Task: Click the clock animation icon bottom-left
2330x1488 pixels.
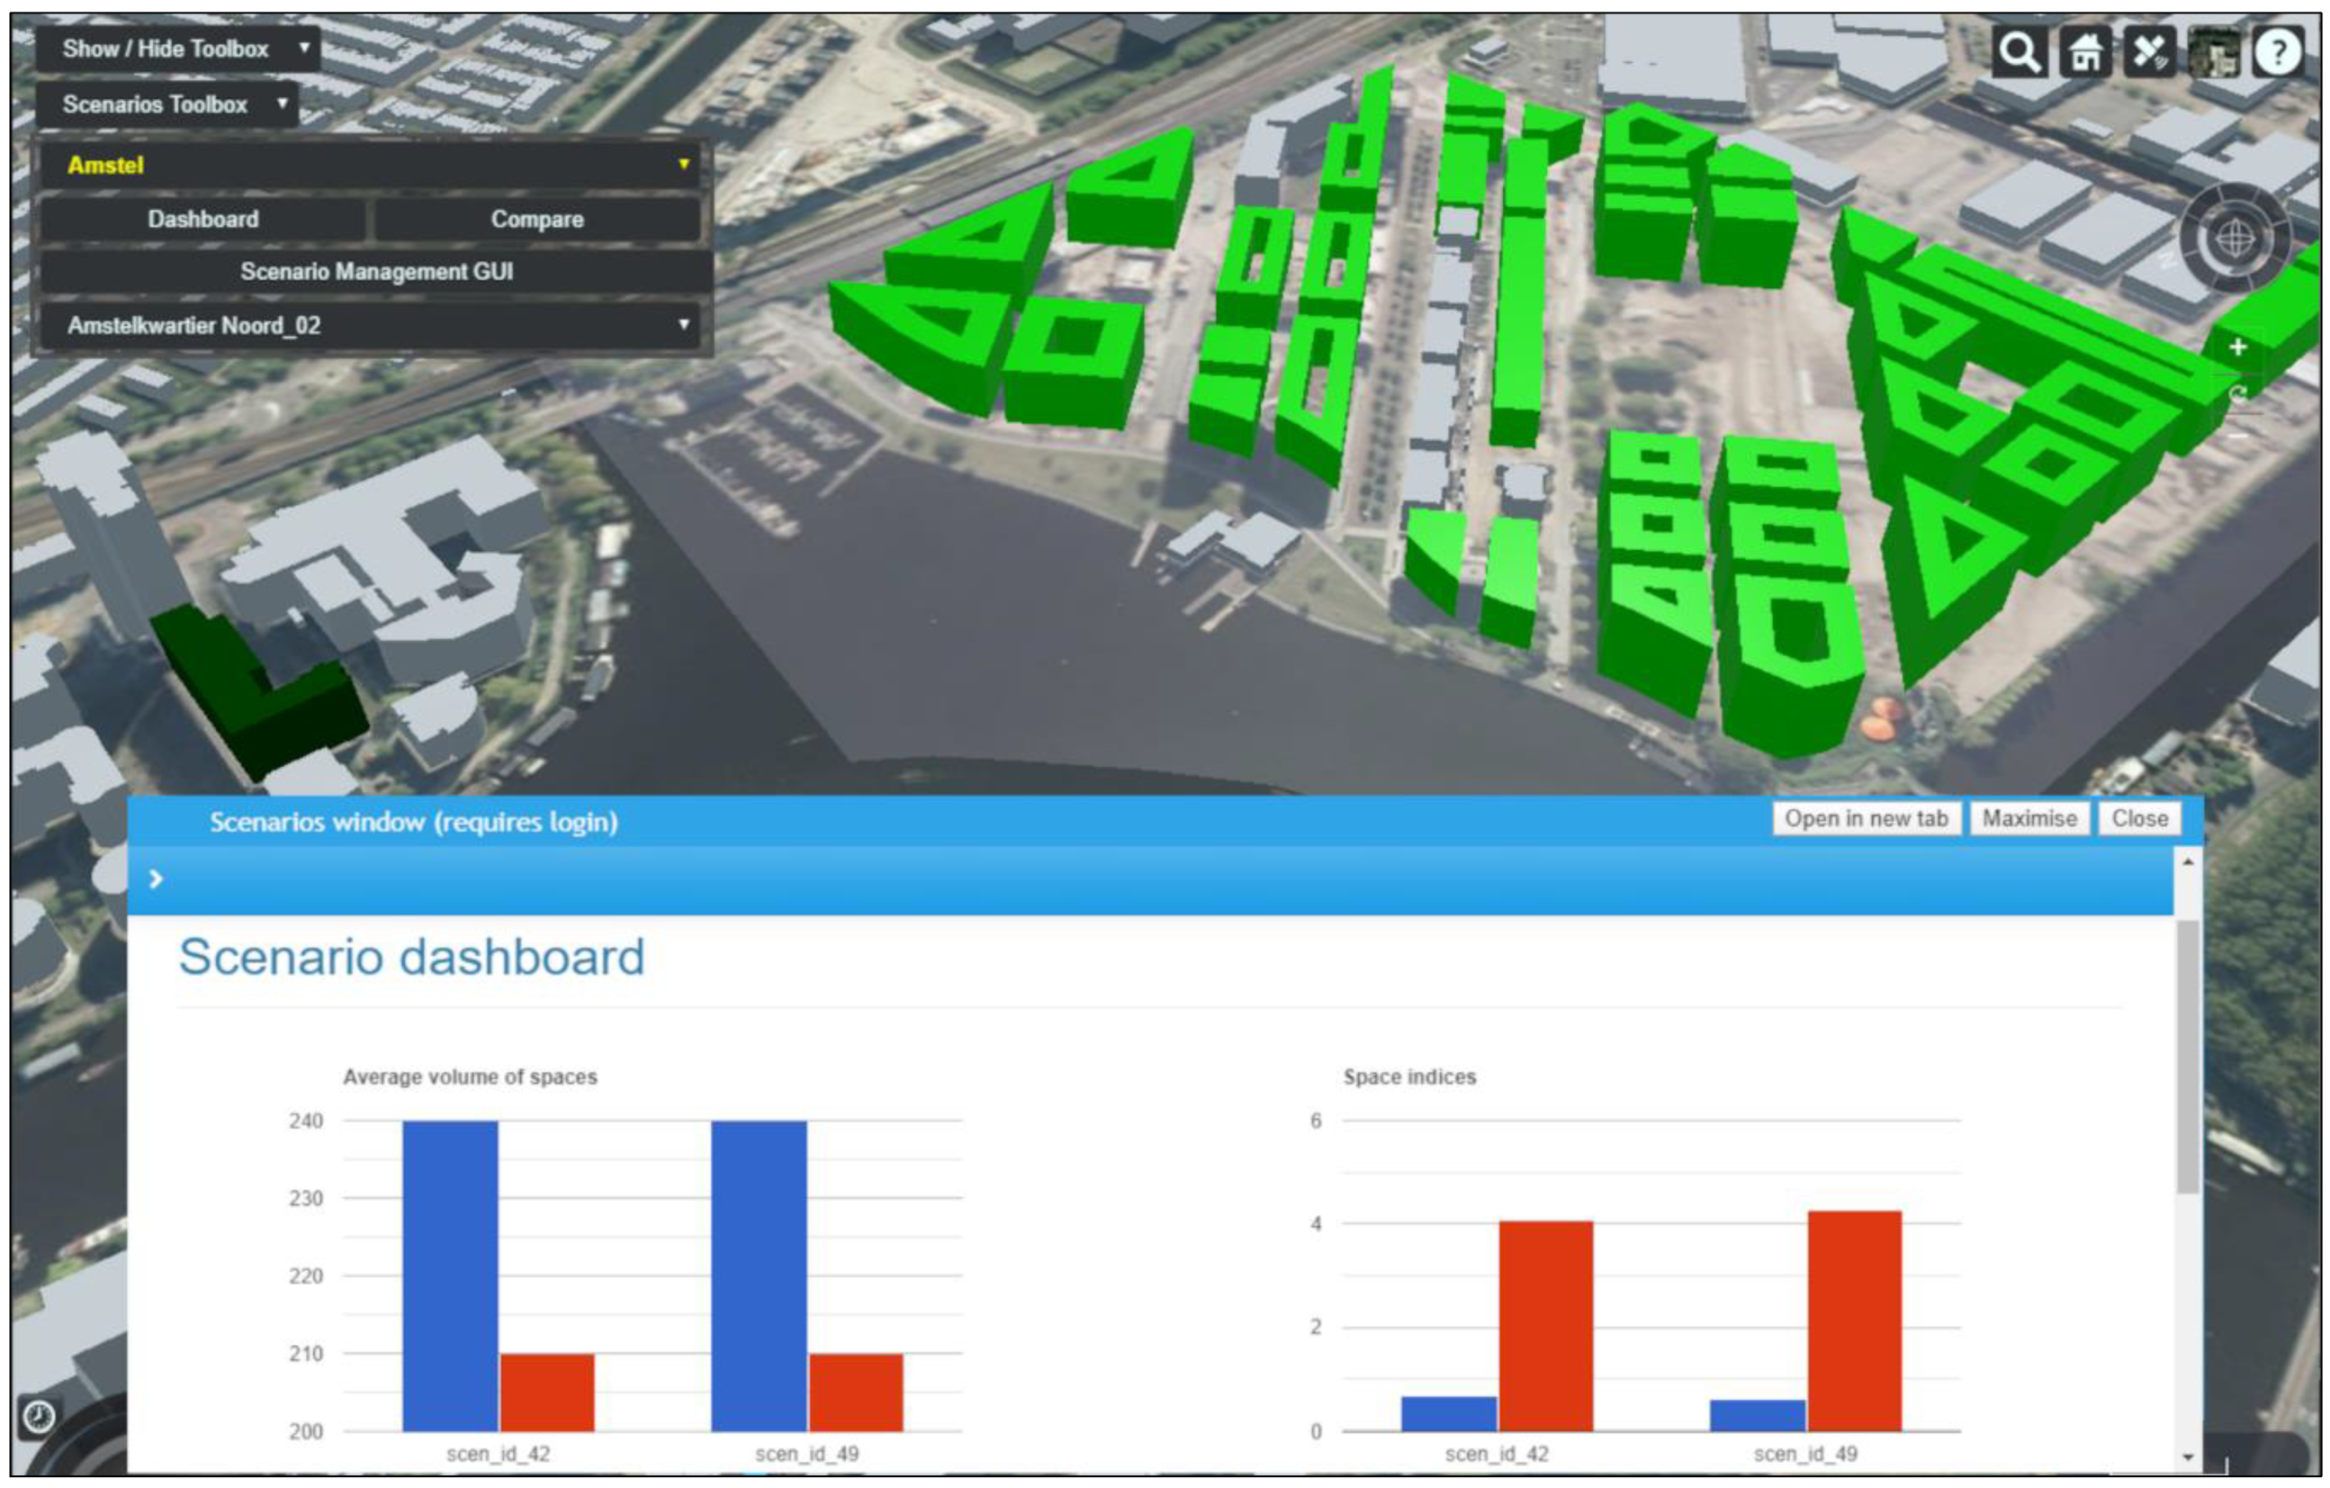Action: [38, 1415]
